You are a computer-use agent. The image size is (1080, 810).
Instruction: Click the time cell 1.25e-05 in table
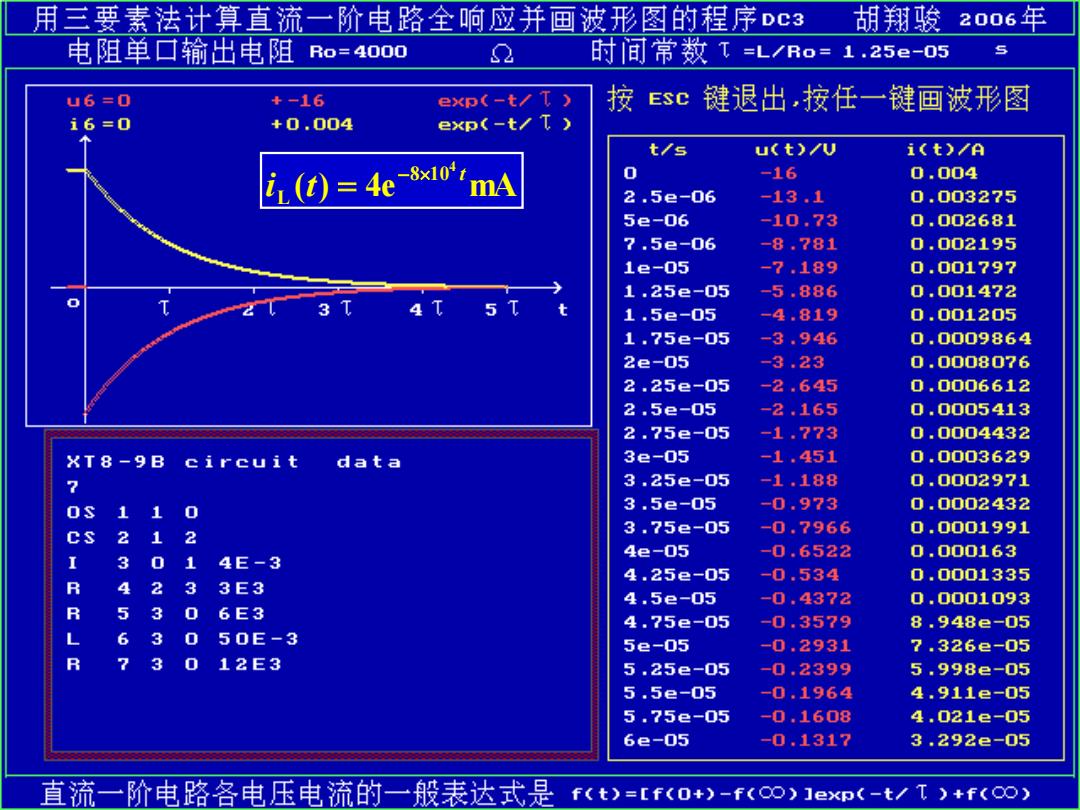676,291
